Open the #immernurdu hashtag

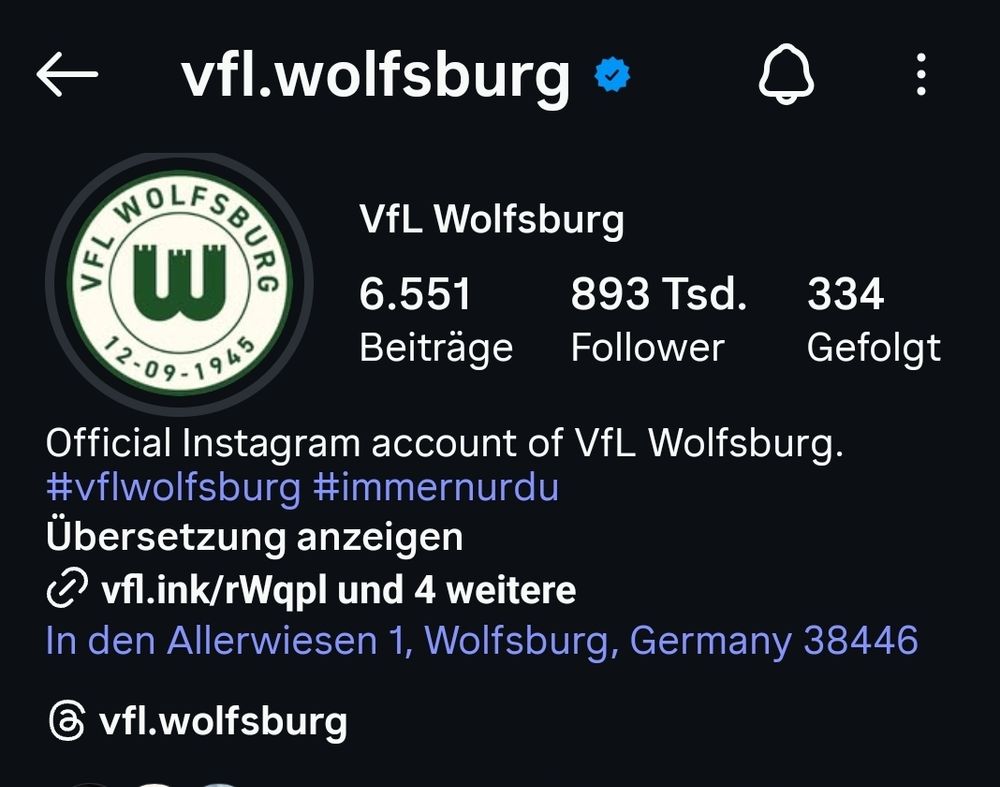[436, 488]
